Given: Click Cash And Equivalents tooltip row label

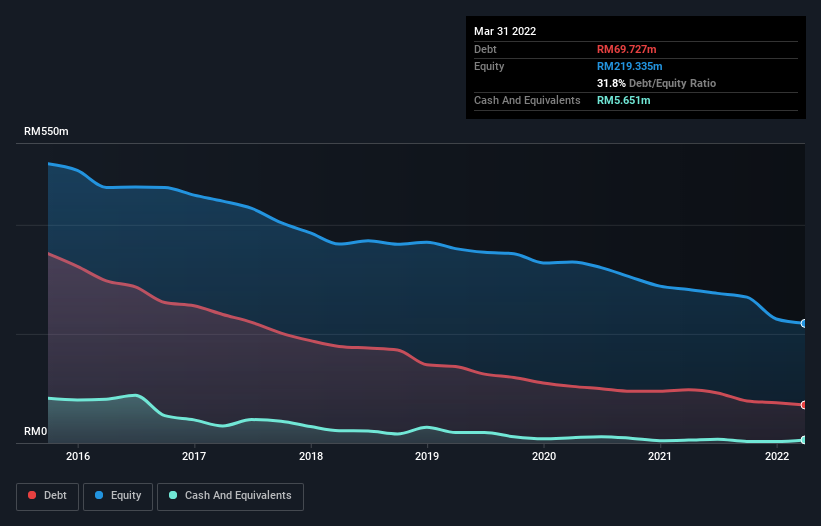Looking at the screenshot, I should [x=527, y=100].
